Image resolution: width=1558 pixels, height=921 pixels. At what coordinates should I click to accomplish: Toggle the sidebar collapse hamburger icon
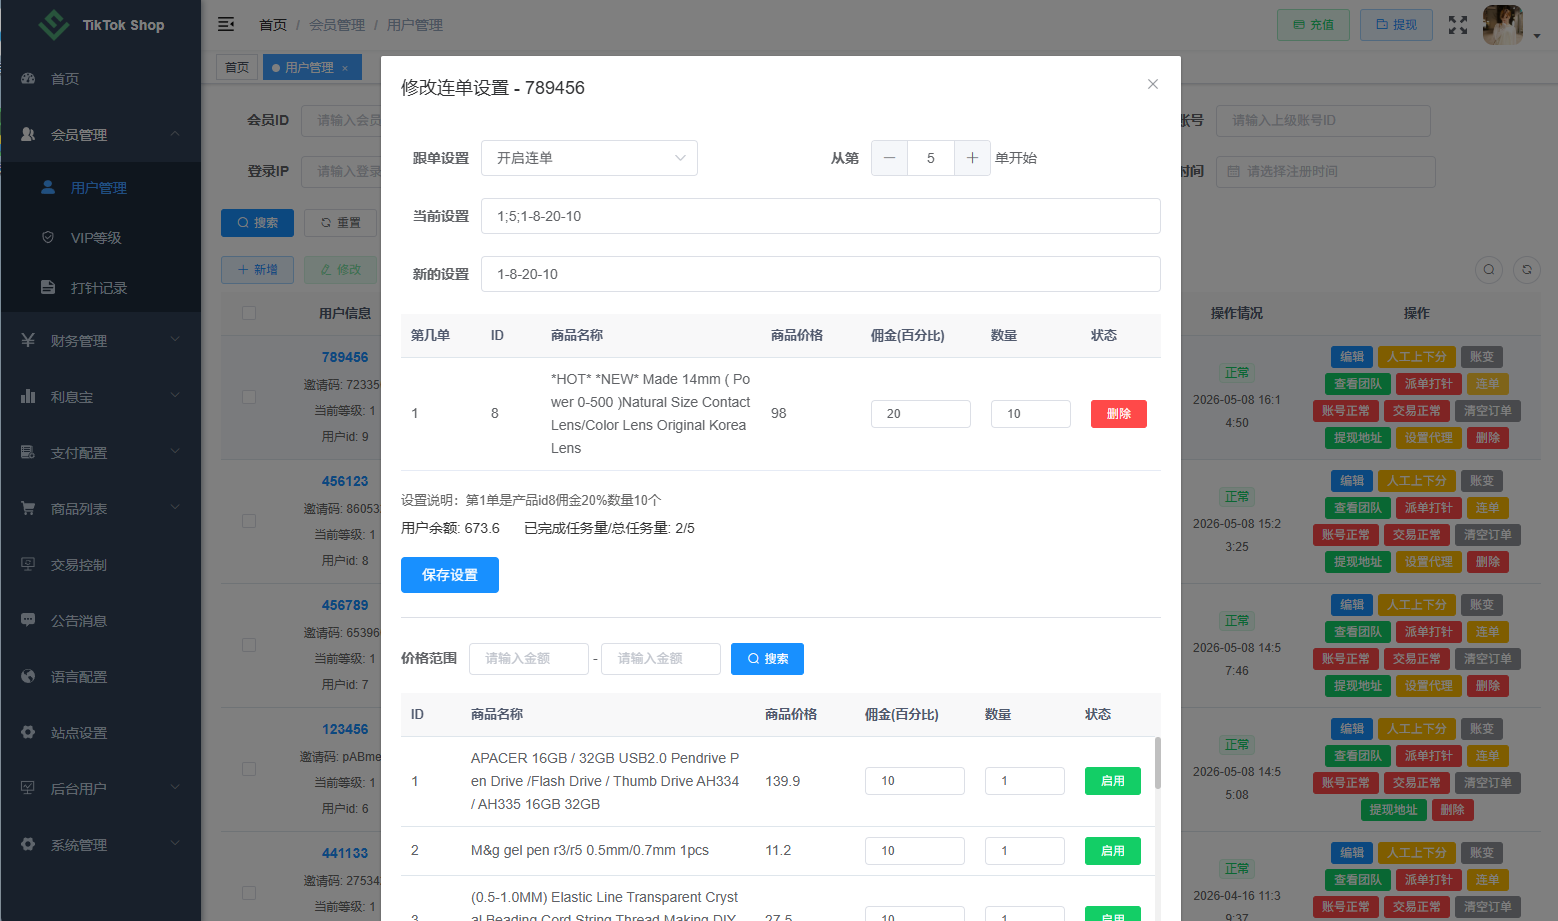[x=226, y=24]
